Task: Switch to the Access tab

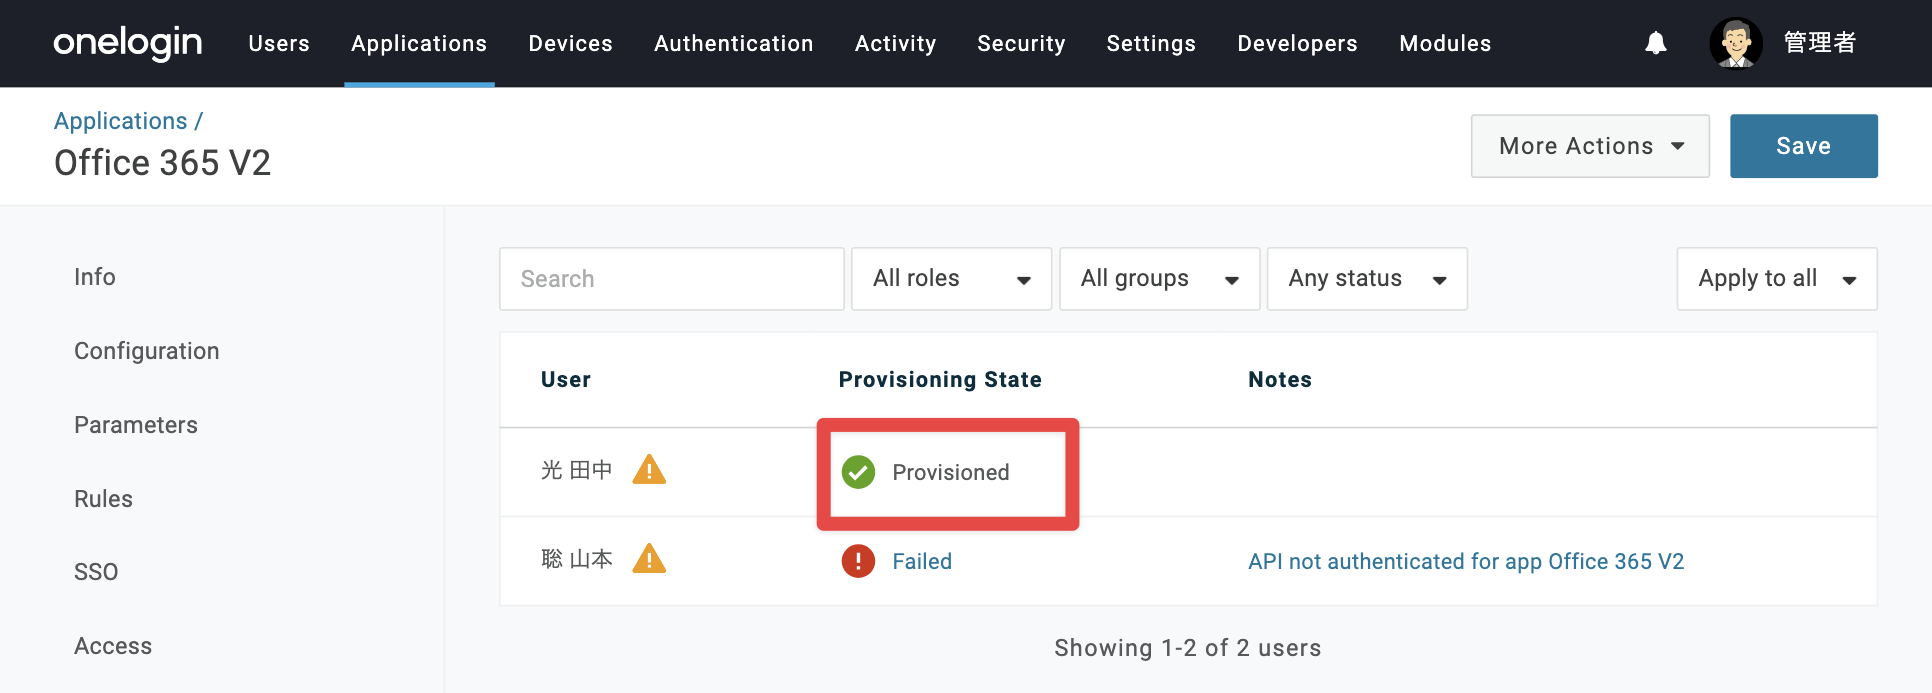Action: click(113, 646)
